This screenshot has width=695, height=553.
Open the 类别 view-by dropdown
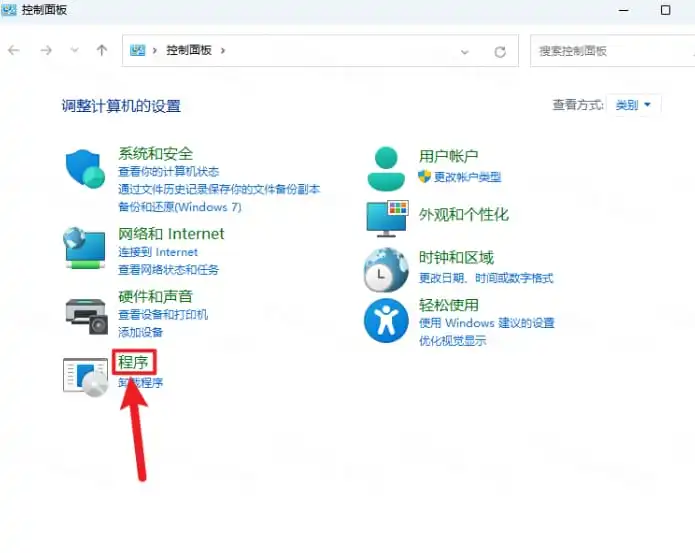point(633,105)
